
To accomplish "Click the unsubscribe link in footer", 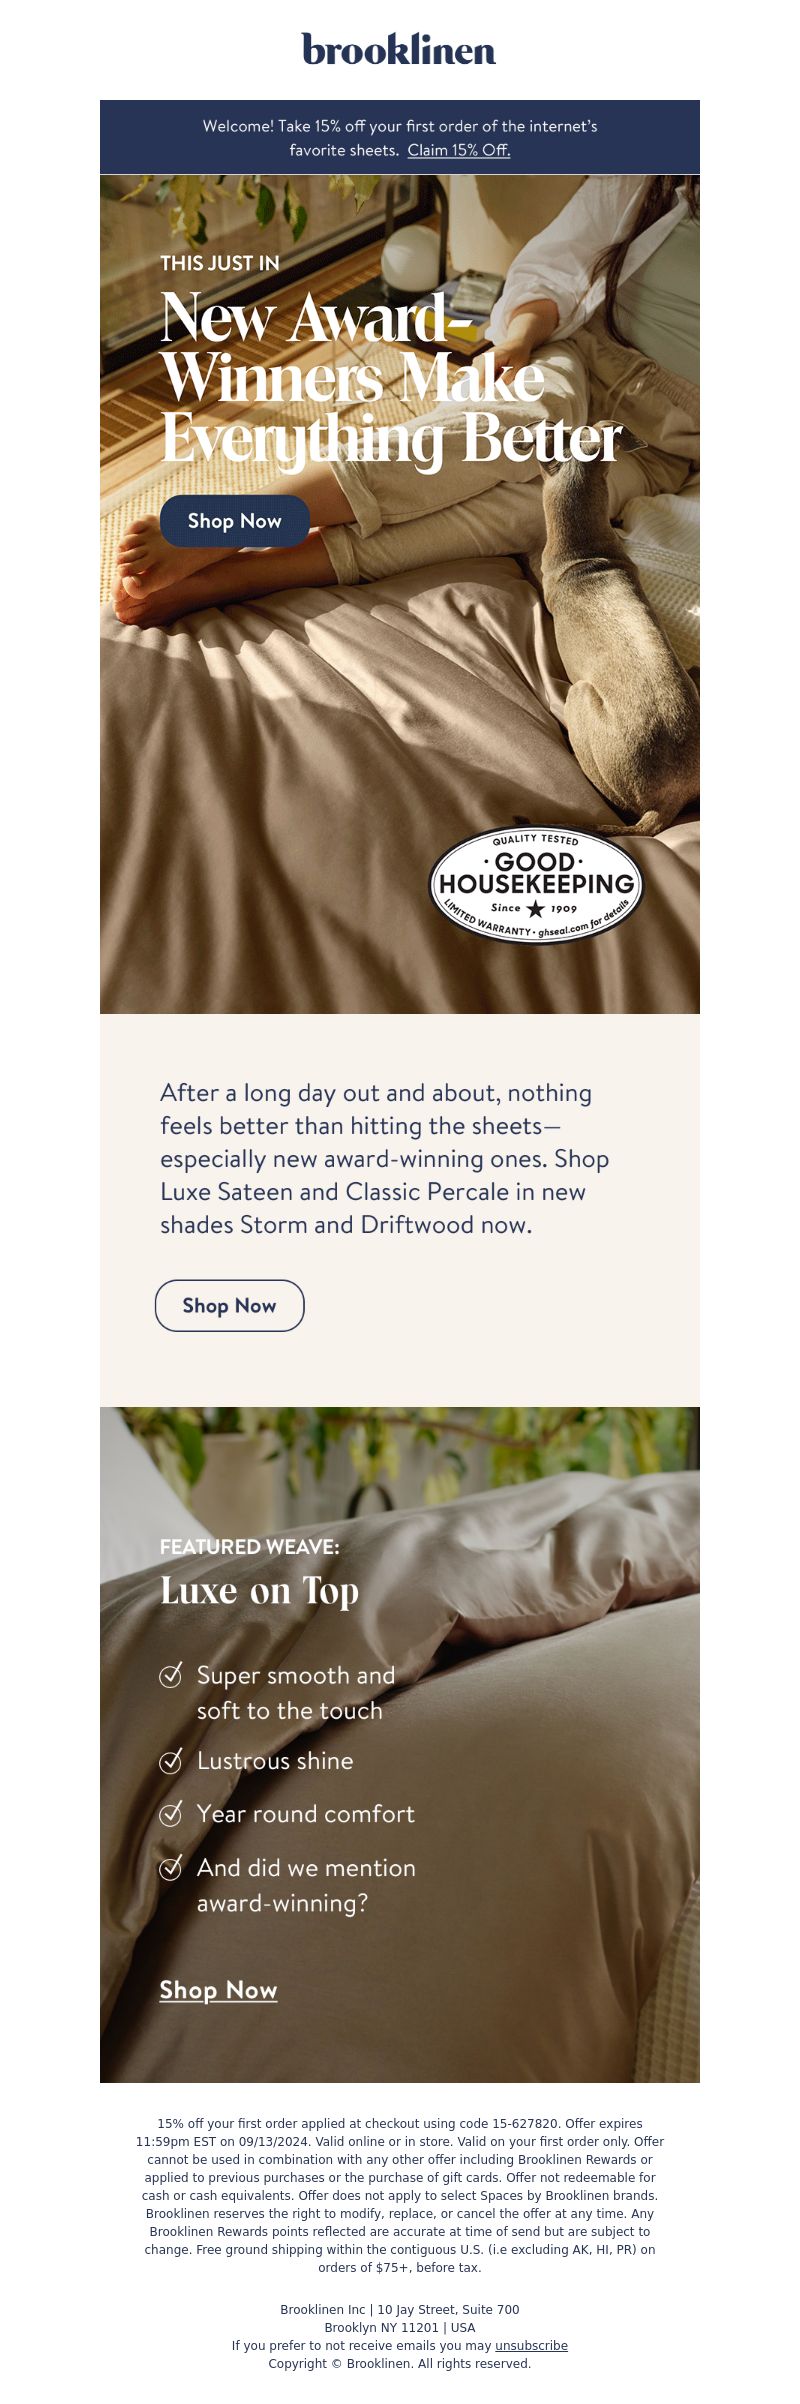I will point(531,2345).
